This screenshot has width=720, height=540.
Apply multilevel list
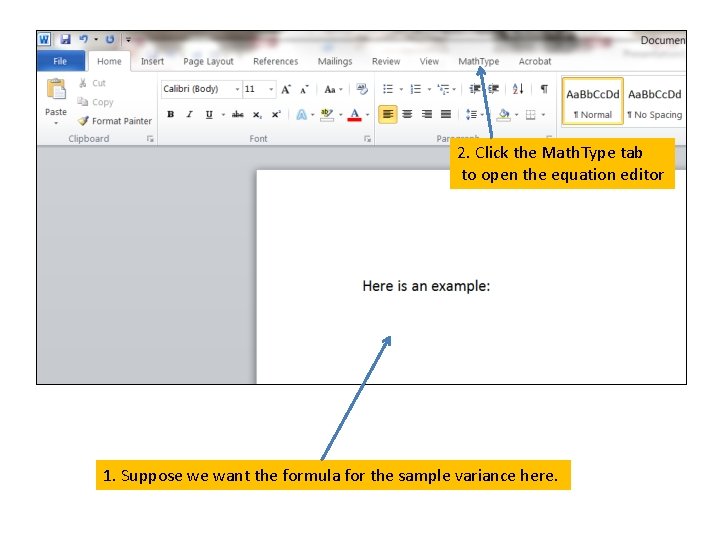pos(444,89)
